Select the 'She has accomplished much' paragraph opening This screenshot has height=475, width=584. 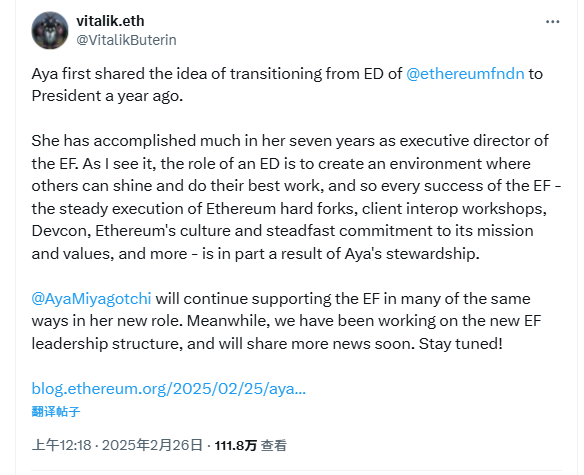pos(114,141)
